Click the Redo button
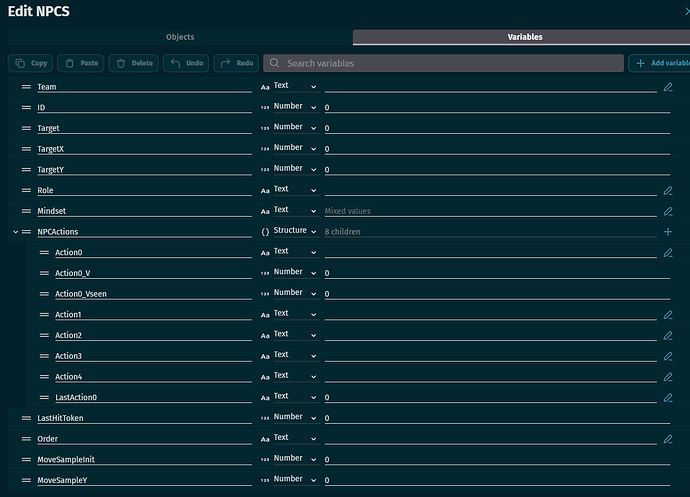 point(236,63)
